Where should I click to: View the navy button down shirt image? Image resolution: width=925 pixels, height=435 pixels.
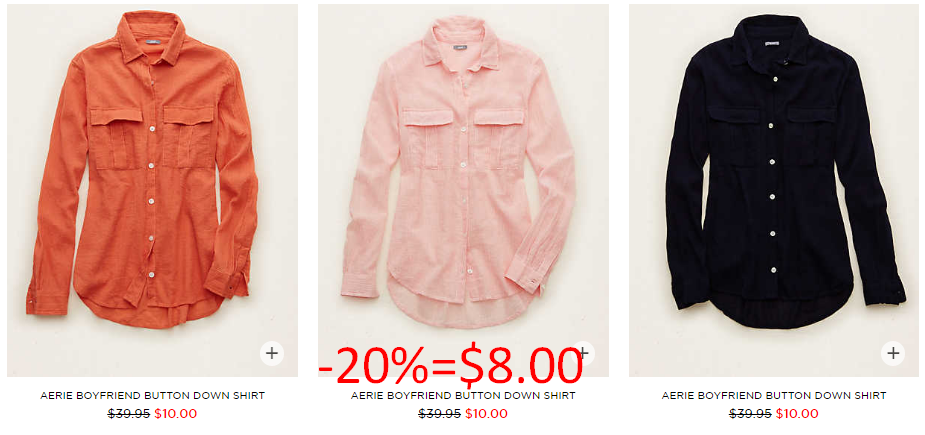point(775,190)
